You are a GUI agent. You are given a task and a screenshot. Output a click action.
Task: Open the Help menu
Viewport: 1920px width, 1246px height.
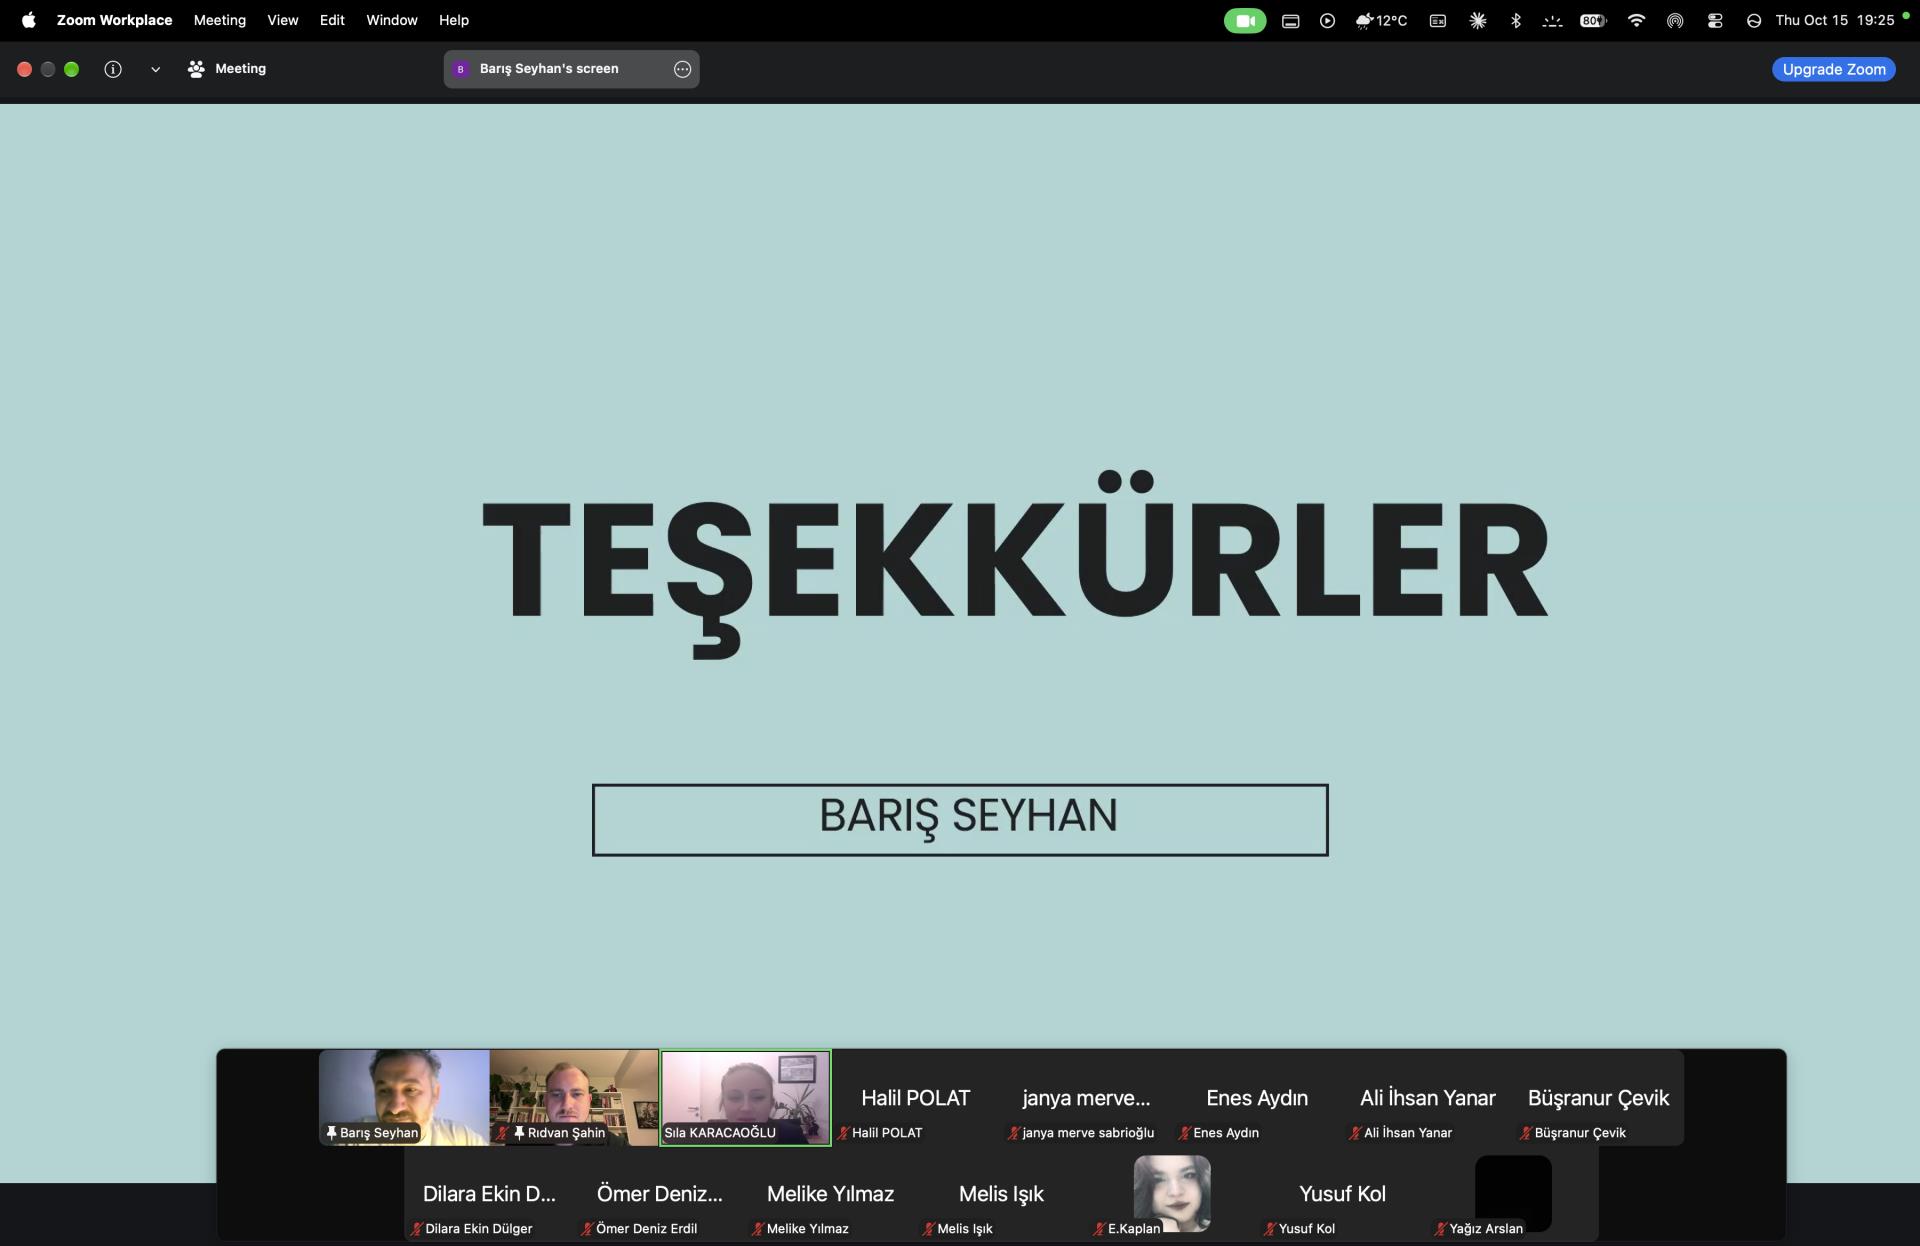[x=454, y=20]
